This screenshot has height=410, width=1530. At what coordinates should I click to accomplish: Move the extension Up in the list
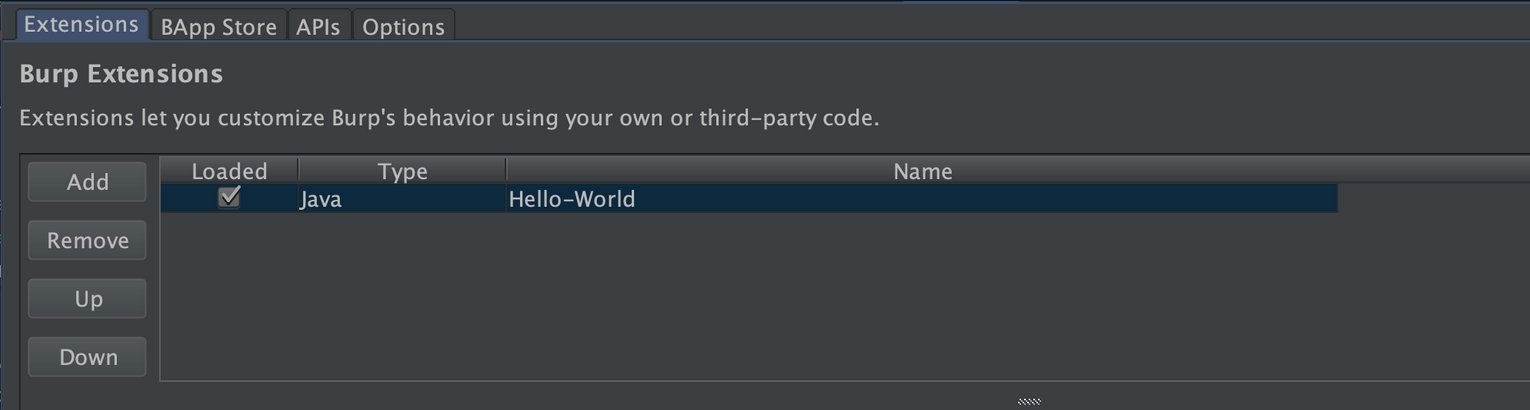(87, 299)
